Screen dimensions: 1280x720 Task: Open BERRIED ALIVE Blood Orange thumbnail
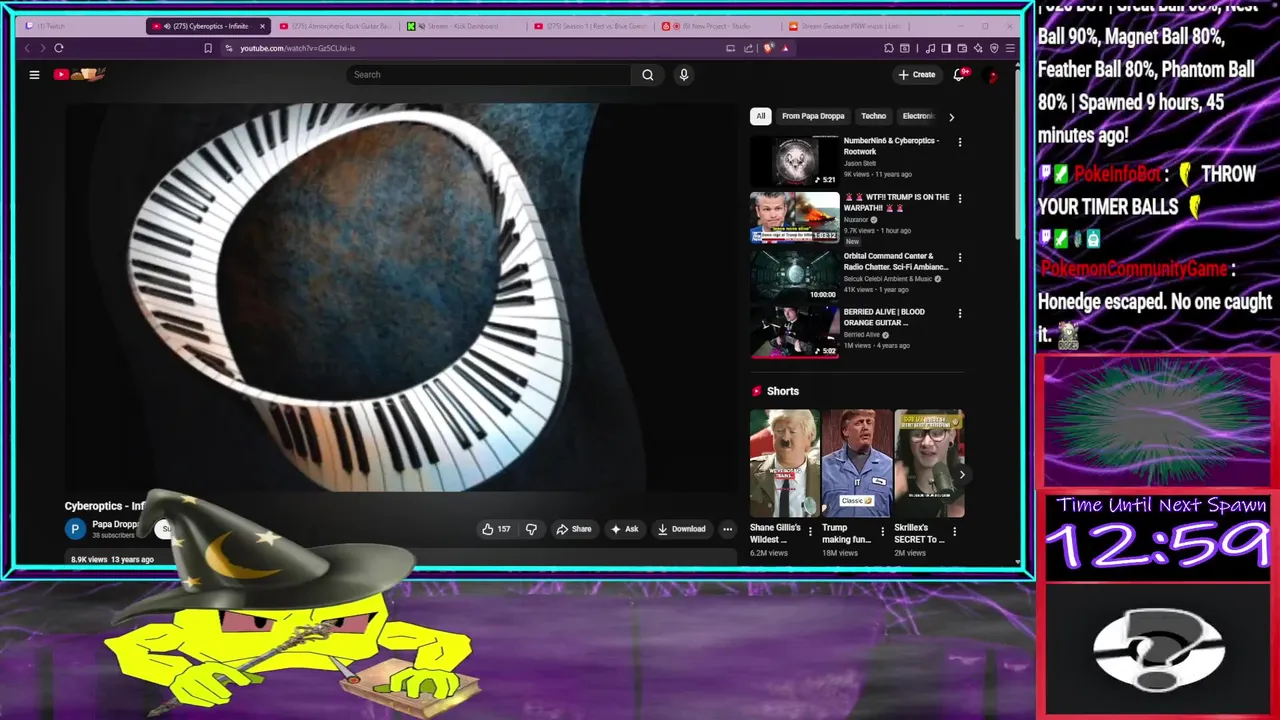pos(795,332)
